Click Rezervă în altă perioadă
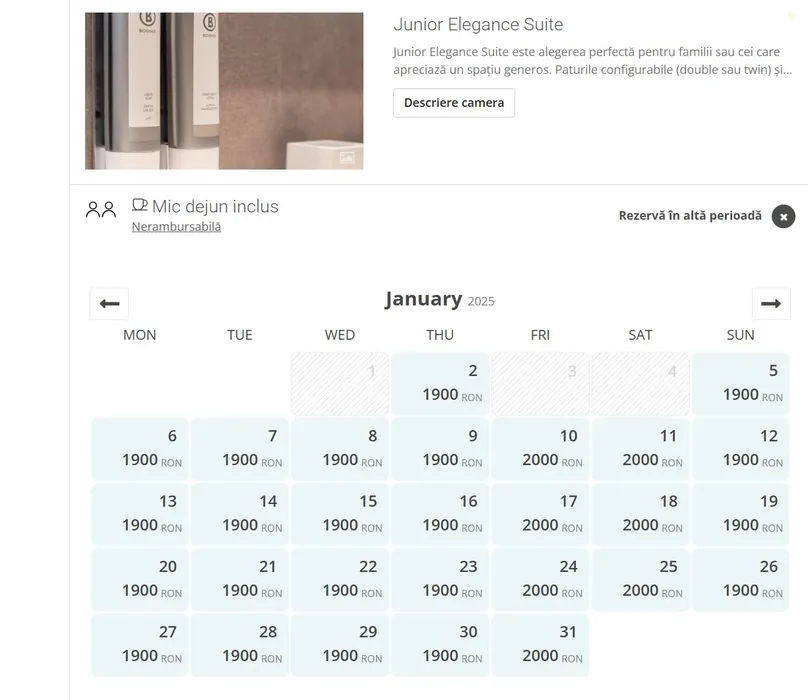Screen dimensions: 808x700 (690, 216)
